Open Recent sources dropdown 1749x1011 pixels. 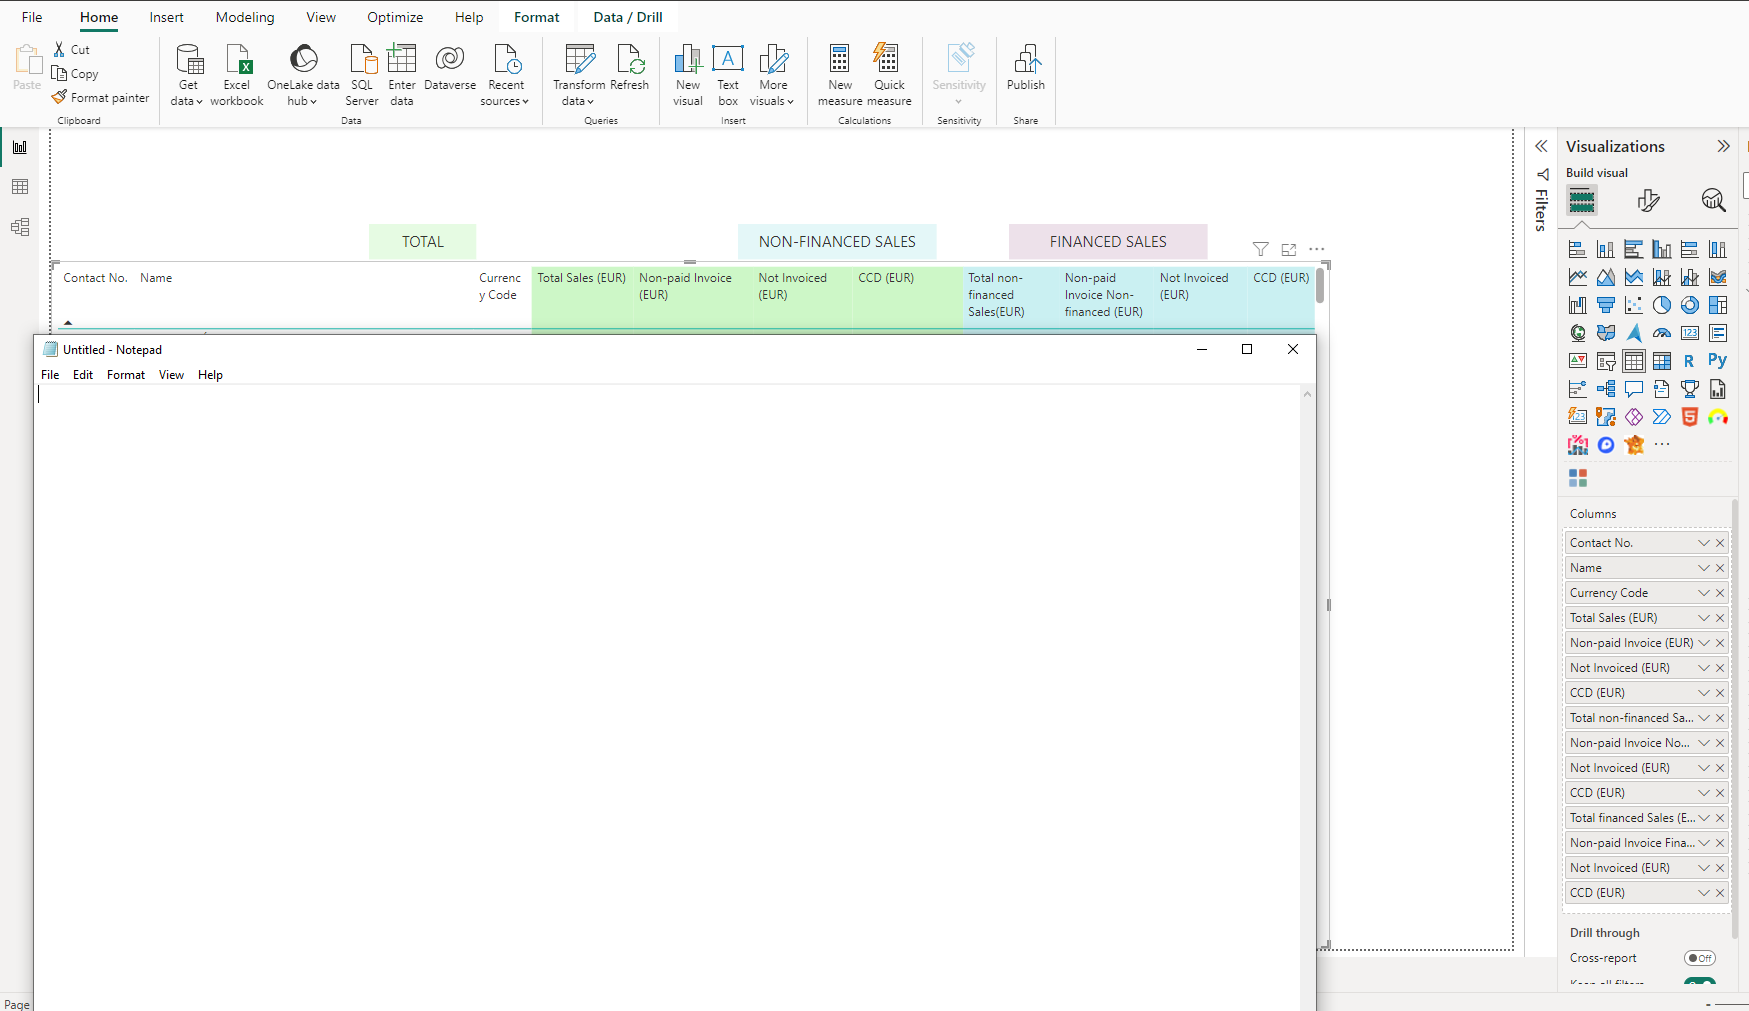[x=505, y=74]
